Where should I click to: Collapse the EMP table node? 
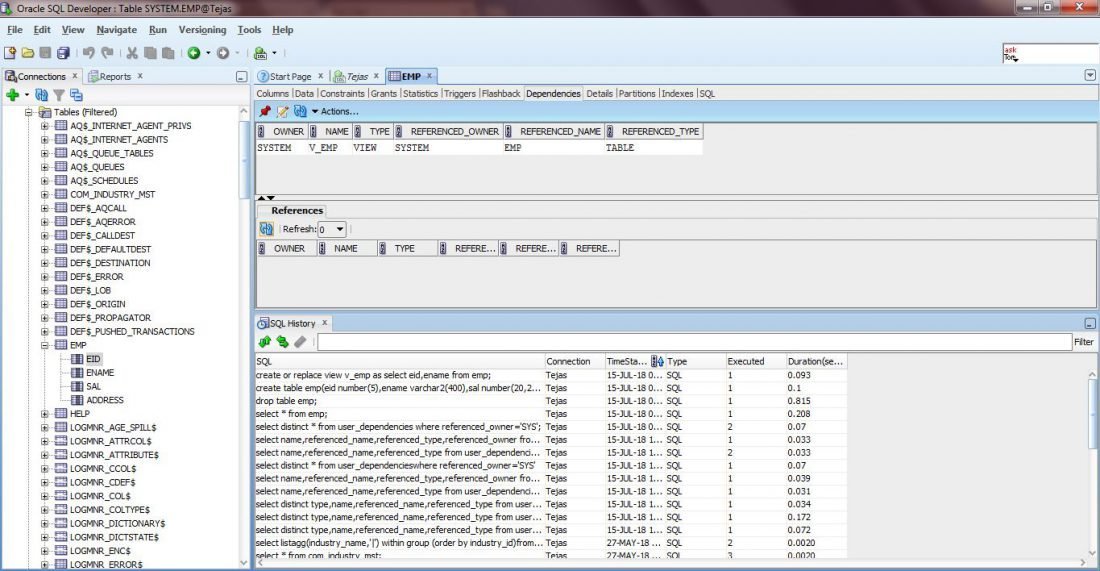coord(45,345)
